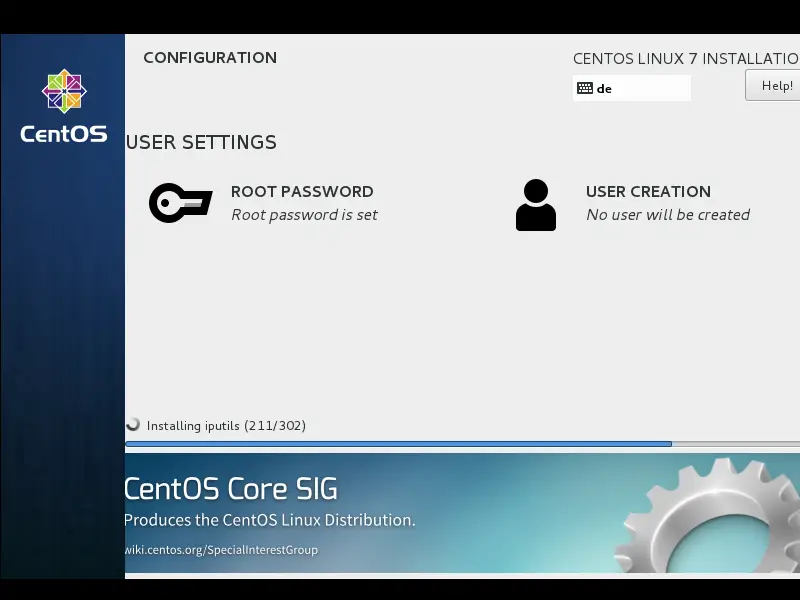Select the USER CREATION heading

point(648,191)
